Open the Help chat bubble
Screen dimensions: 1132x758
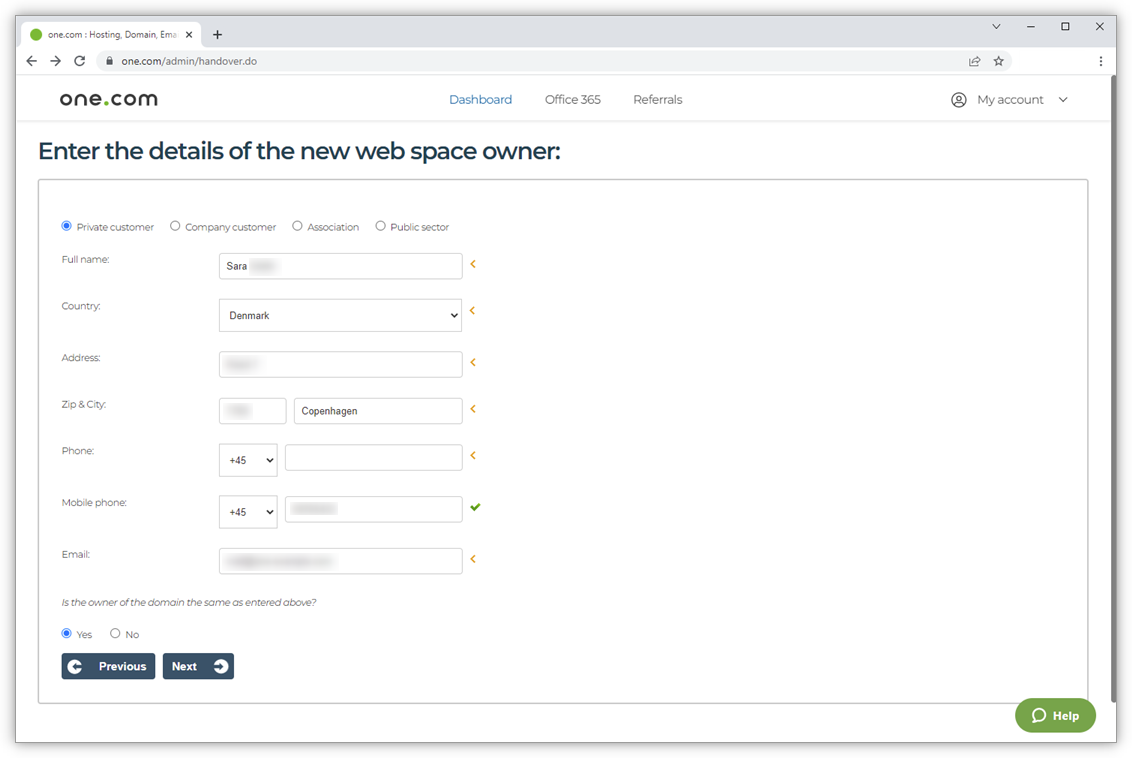click(x=1054, y=715)
